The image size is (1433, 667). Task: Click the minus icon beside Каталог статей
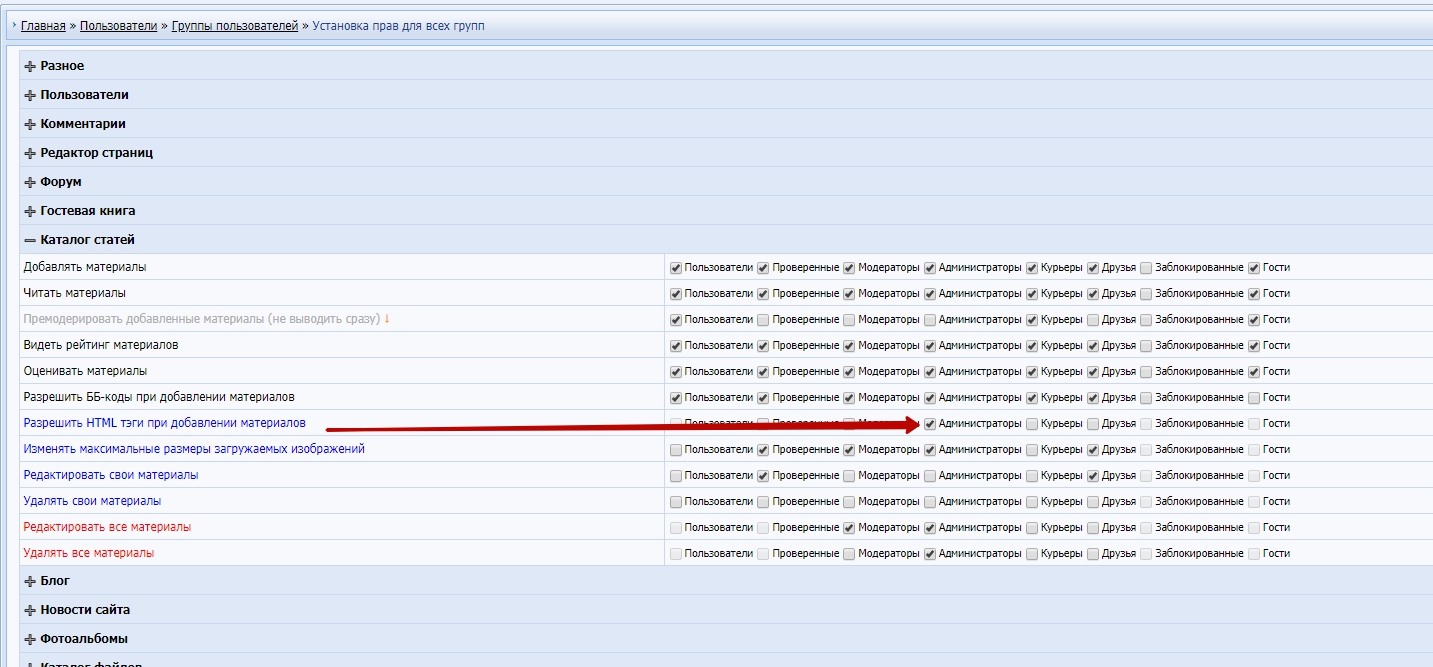[30, 240]
